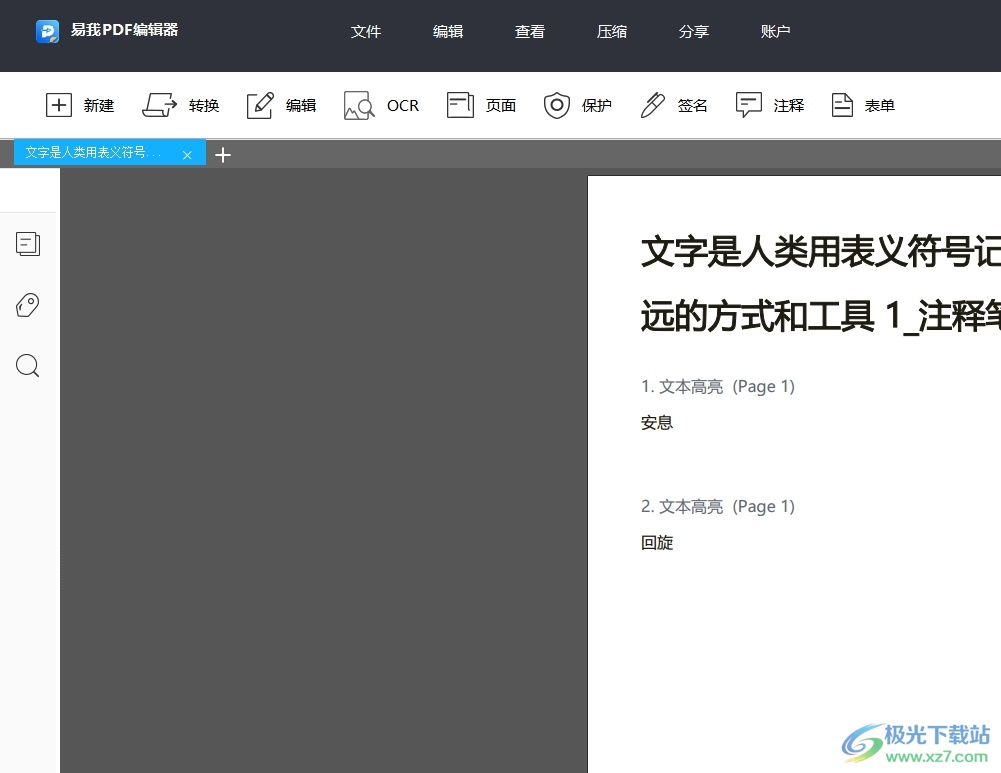Show the page thumbnails sidebar panel
The height and width of the screenshot is (773, 1001).
point(28,243)
